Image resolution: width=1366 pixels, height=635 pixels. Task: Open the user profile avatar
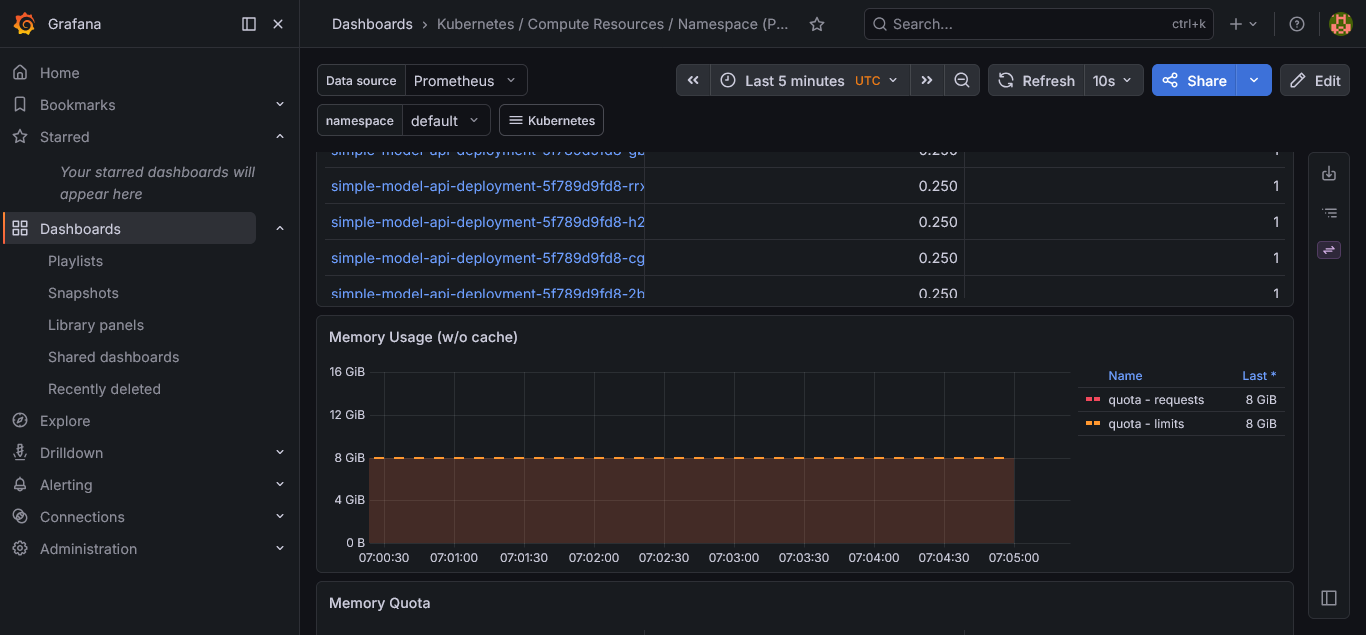[x=1340, y=24]
